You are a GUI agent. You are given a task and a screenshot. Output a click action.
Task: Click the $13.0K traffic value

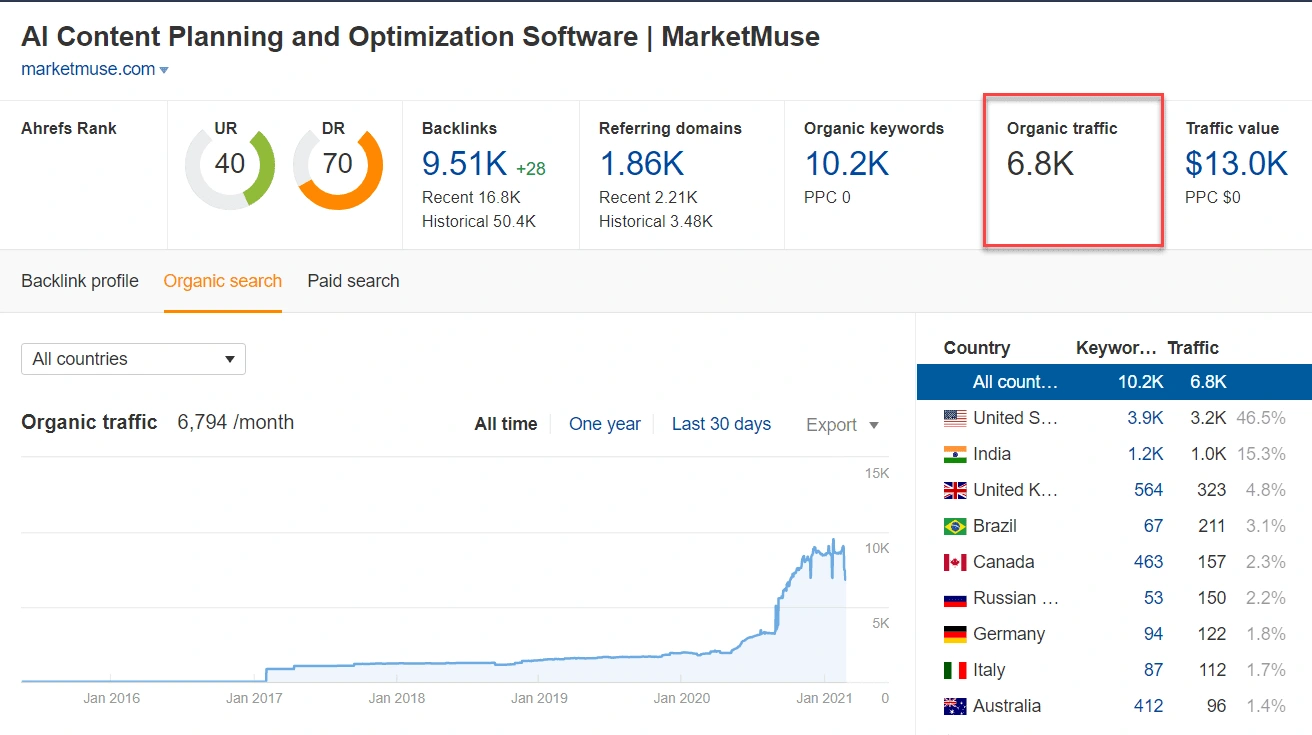(1237, 163)
